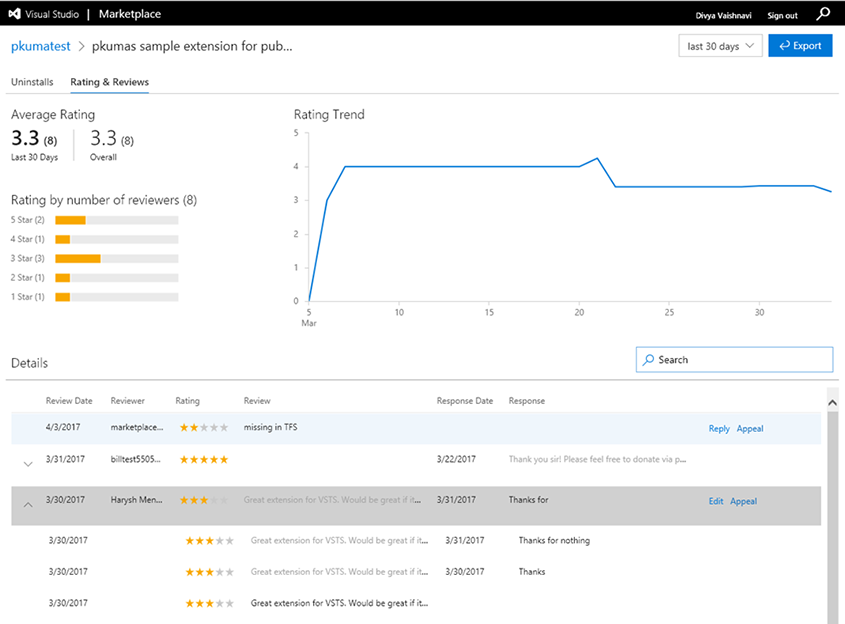This screenshot has width=845, height=624.
Task: Sort by Review Date column header
Action: coord(69,400)
